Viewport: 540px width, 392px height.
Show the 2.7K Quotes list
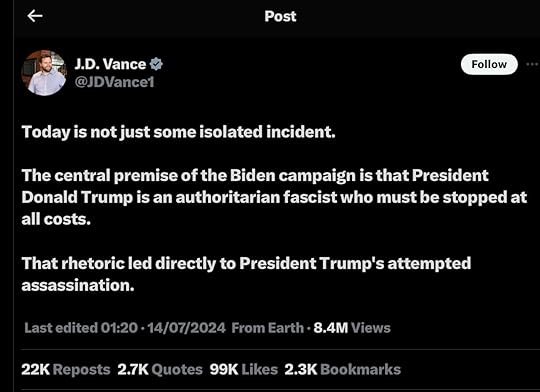pyautogui.click(x=160, y=370)
